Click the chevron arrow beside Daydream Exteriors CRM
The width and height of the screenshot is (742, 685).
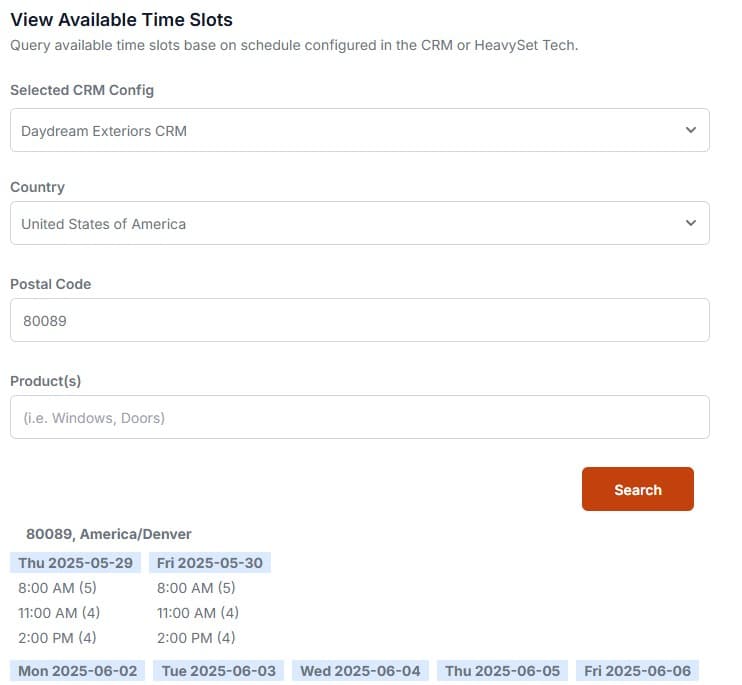pos(690,130)
